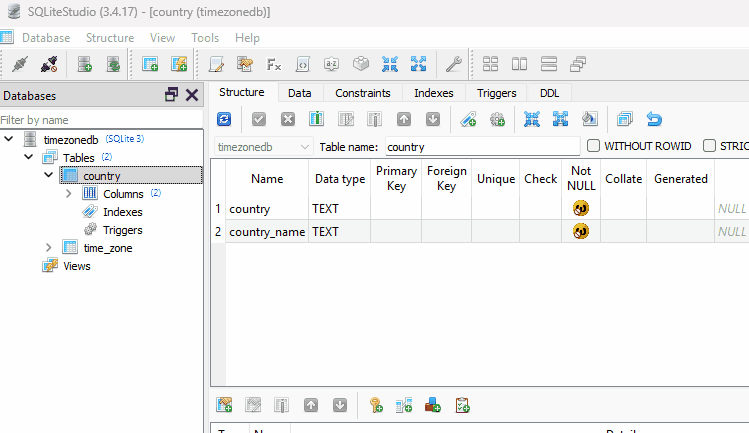The image size is (749, 433).
Task: Open the timezonedb database dropdown
Action: tap(264, 147)
